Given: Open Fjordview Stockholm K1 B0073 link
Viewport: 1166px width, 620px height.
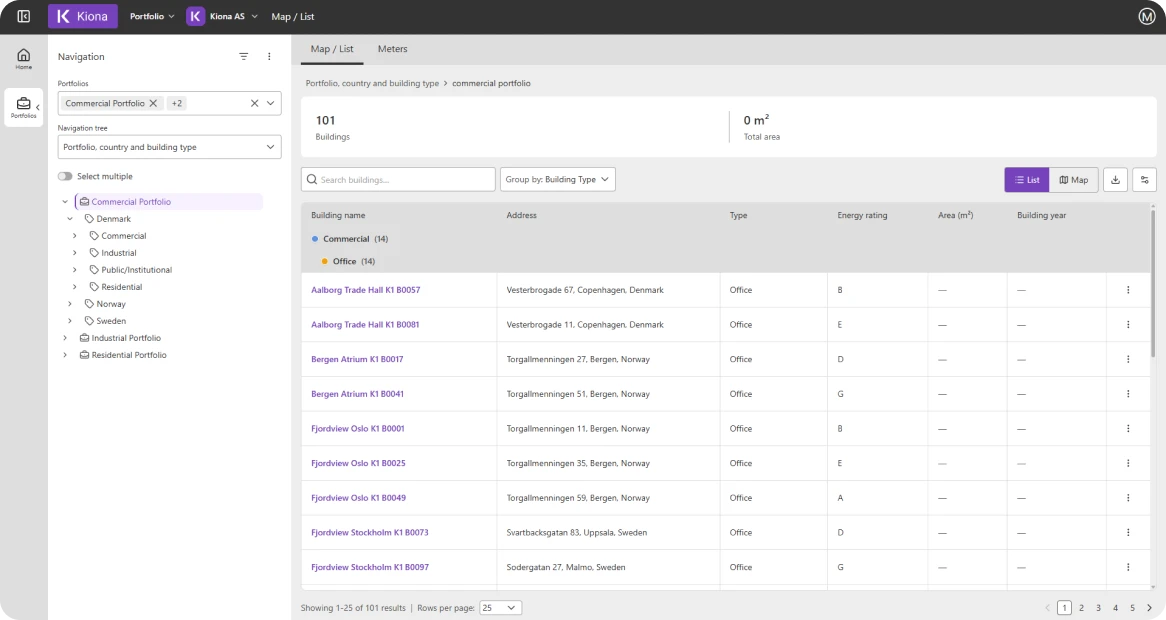Looking at the screenshot, I should point(370,532).
